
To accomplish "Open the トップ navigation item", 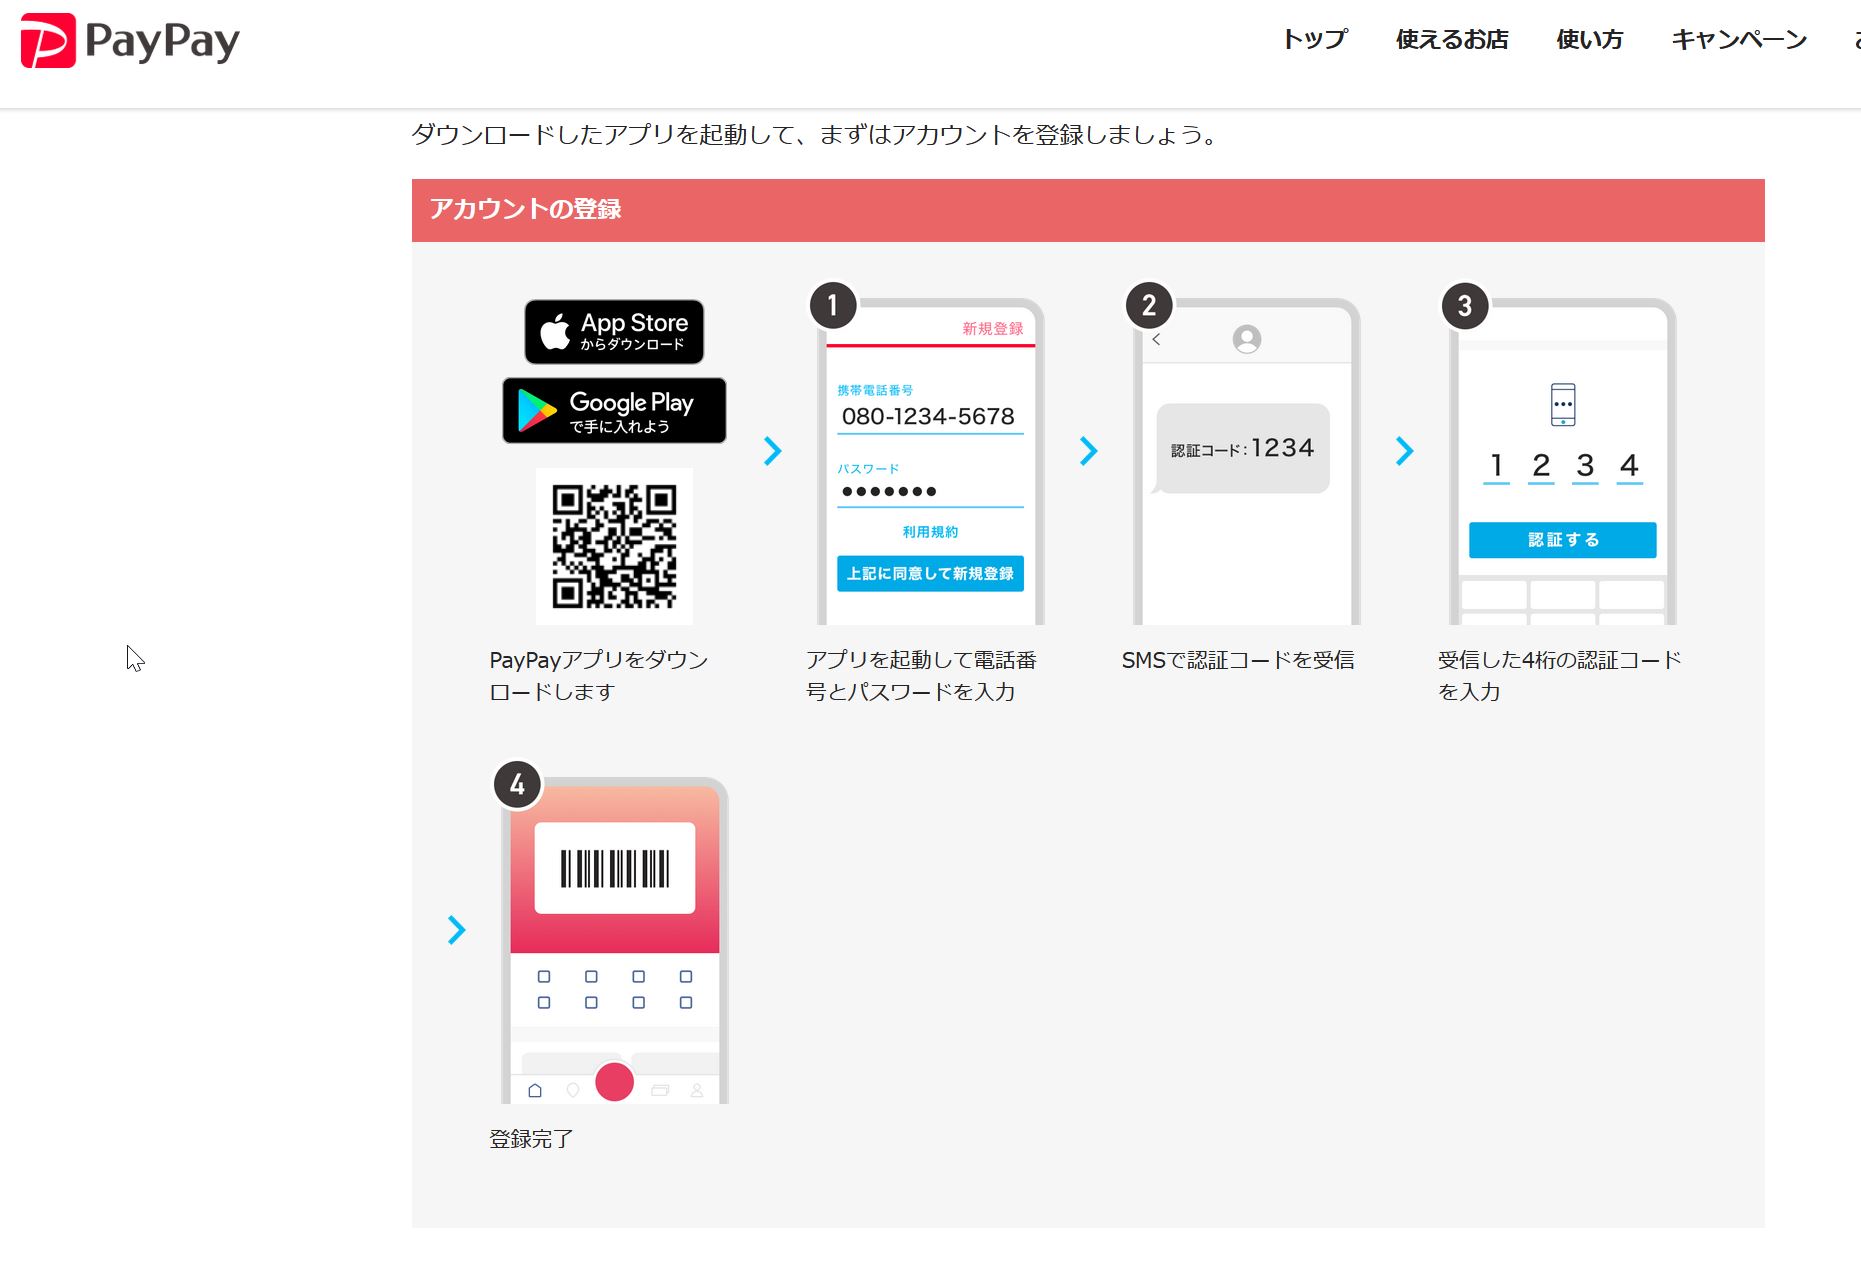I will (1315, 40).
